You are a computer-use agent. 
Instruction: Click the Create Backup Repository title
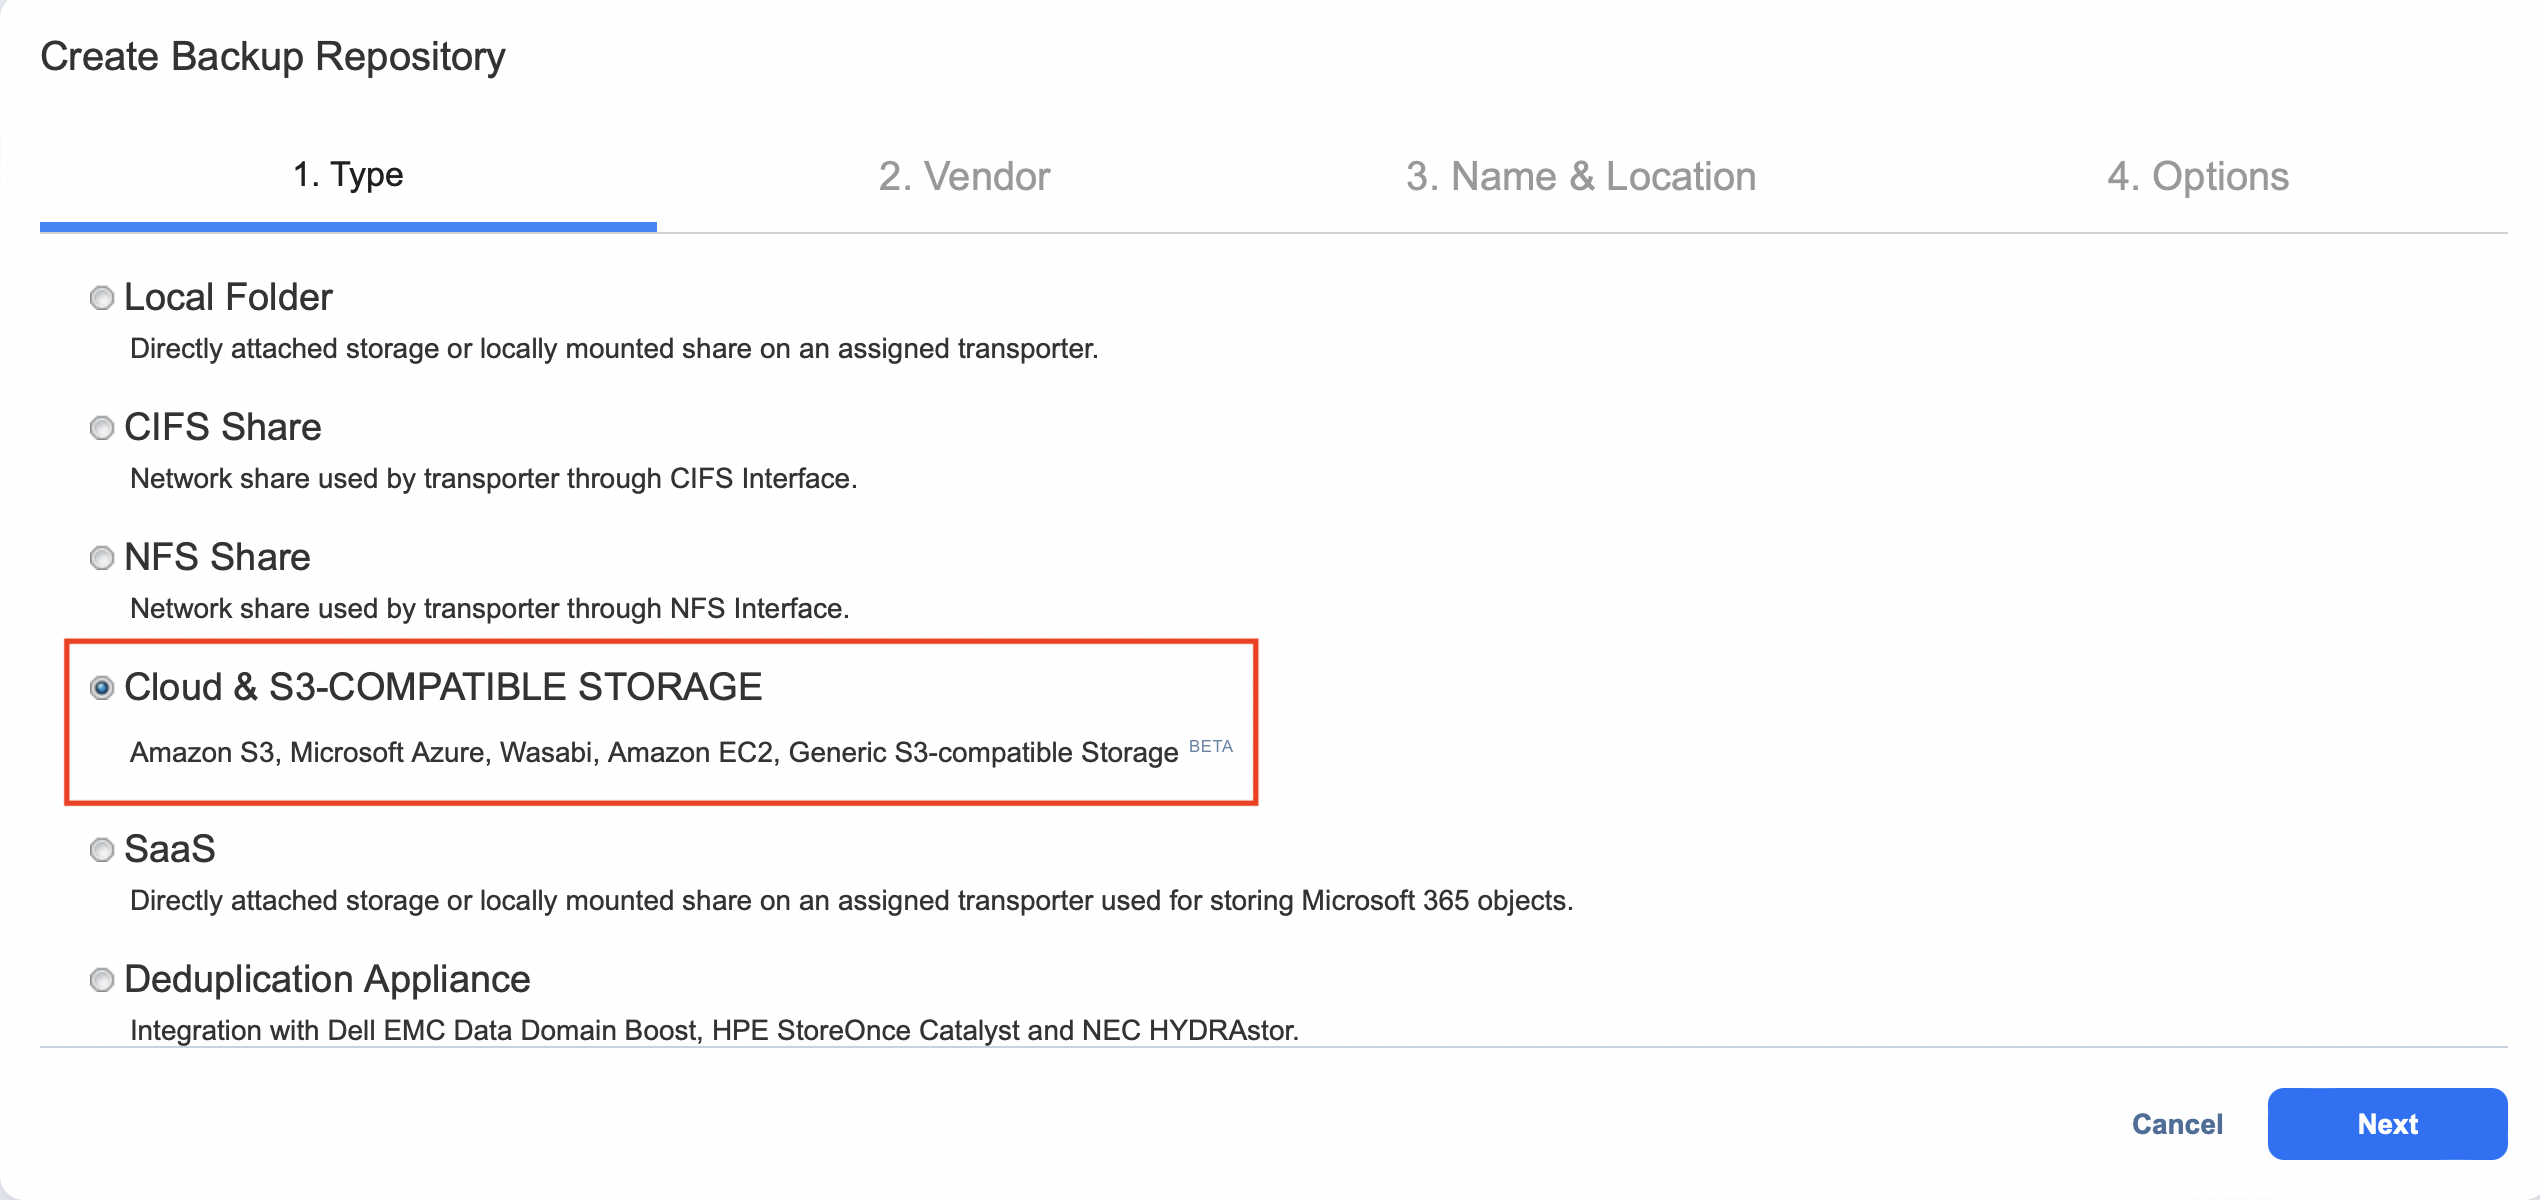click(273, 57)
